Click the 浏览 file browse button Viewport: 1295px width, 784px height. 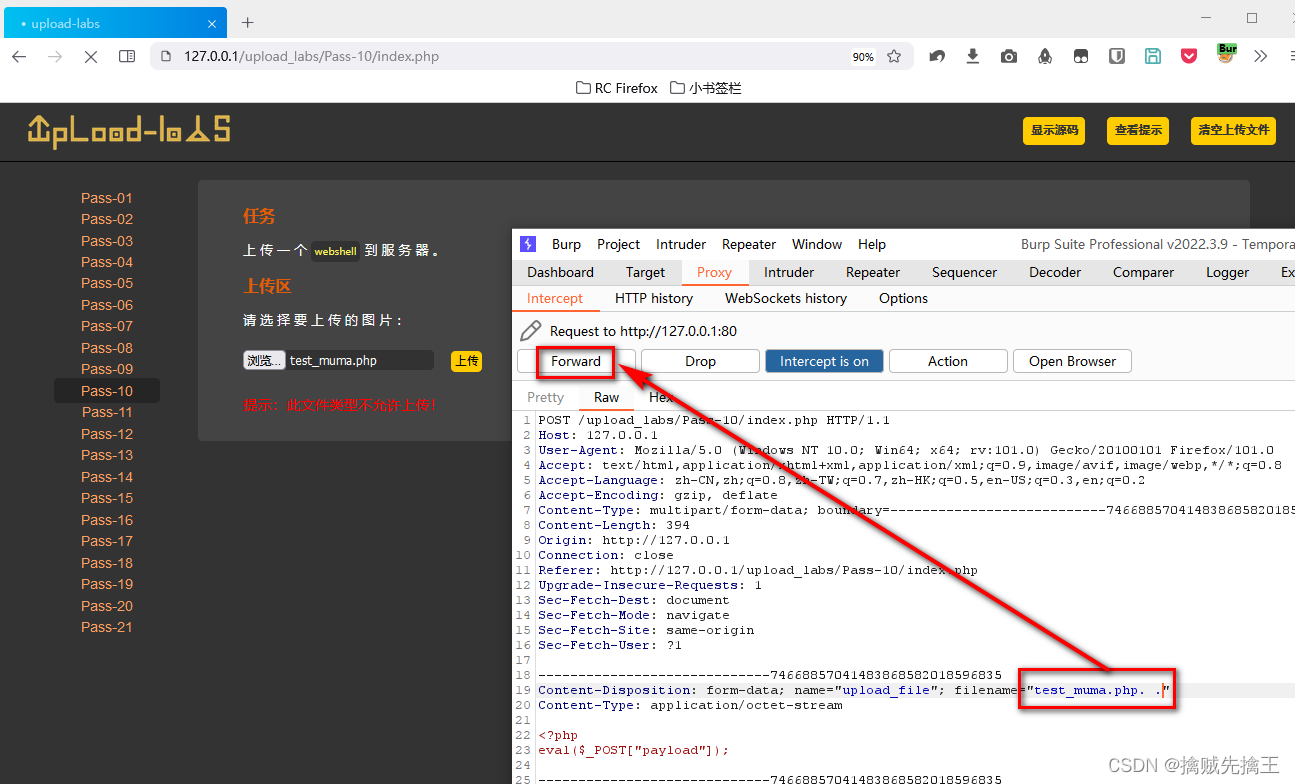[264, 361]
